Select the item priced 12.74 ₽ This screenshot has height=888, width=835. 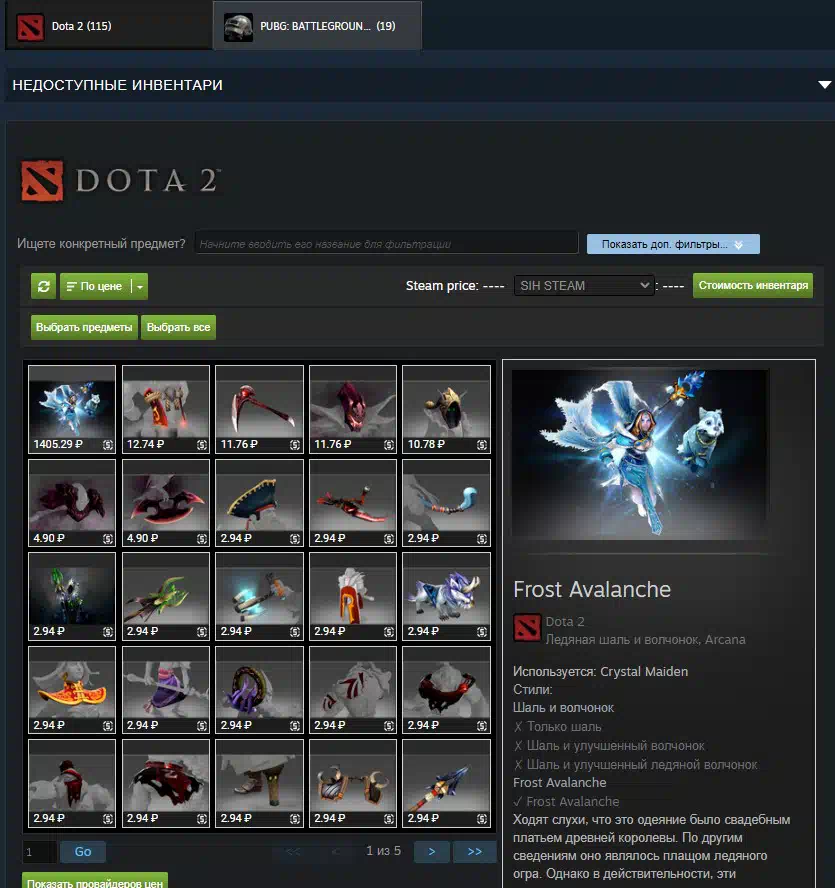166,409
